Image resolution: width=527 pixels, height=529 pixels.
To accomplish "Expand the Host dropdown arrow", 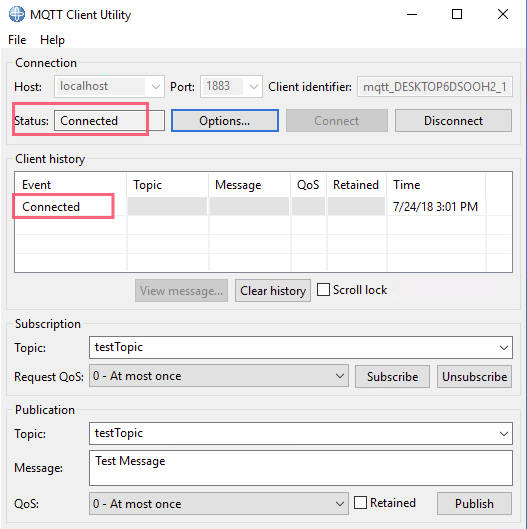I will (156, 87).
